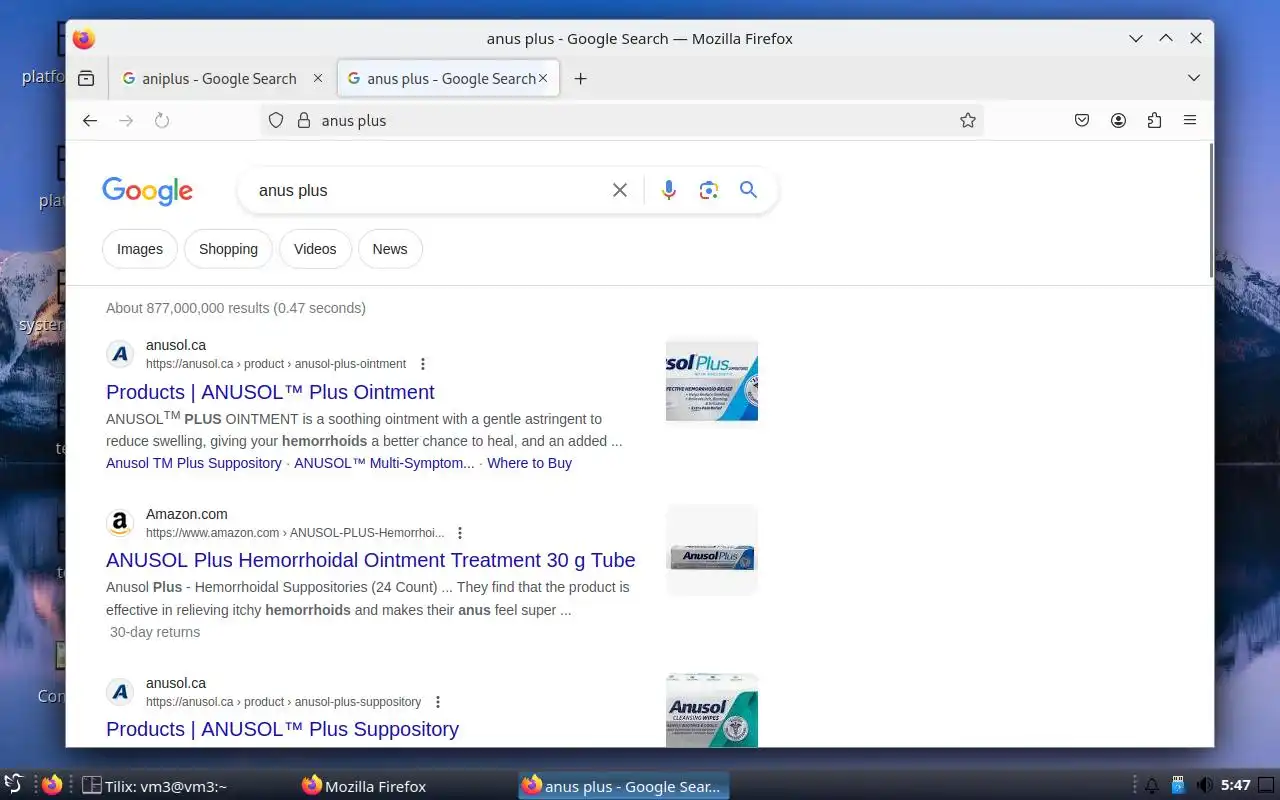Open Firefox launcher icon in the taskbar
The width and height of the screenshot is (1280, 800).
tap(52, 785)
